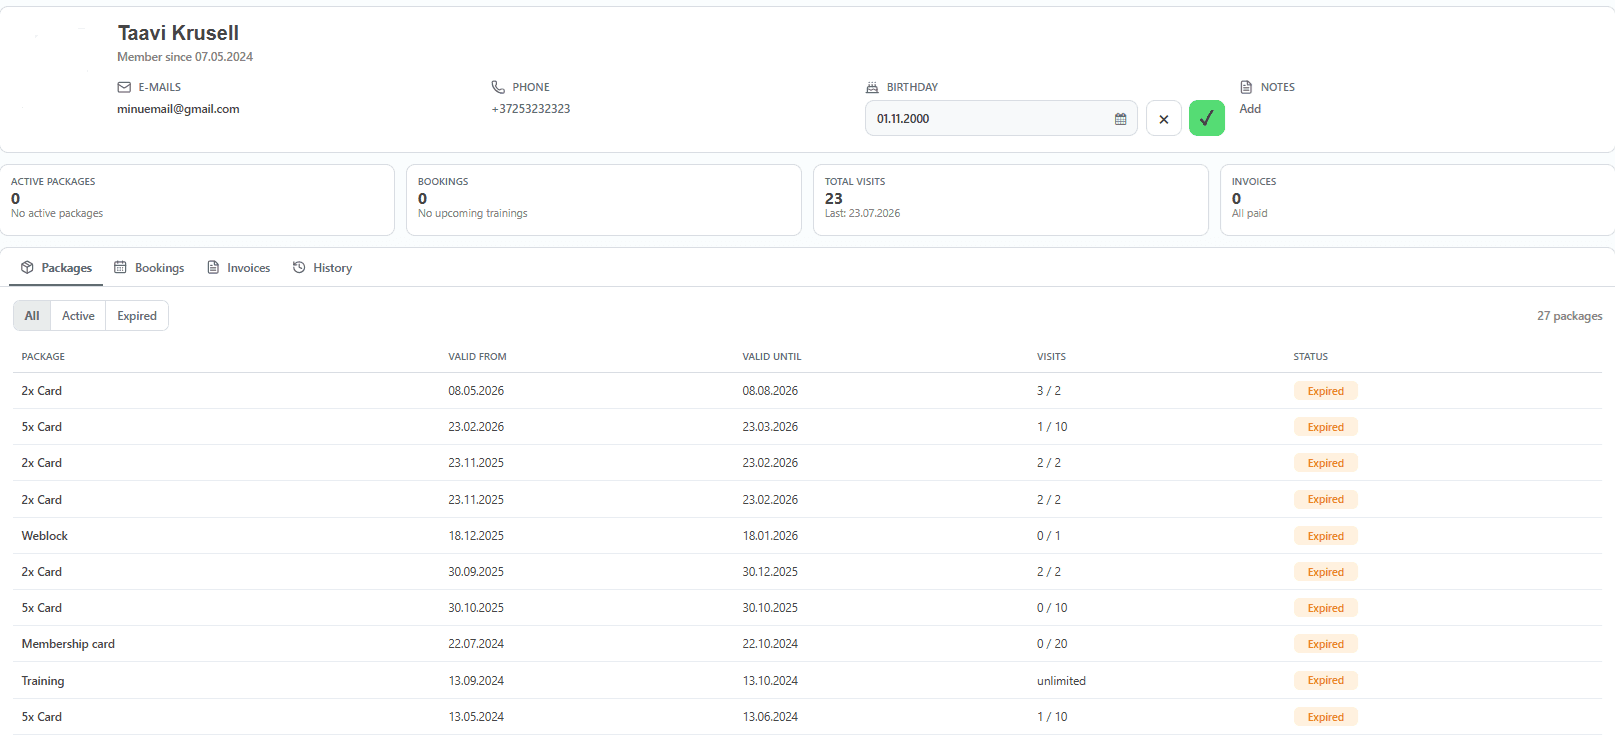Click the Taavi Krusell member name
The image size is (1615, 738).
pyautogui.click(x=178, y=33)
